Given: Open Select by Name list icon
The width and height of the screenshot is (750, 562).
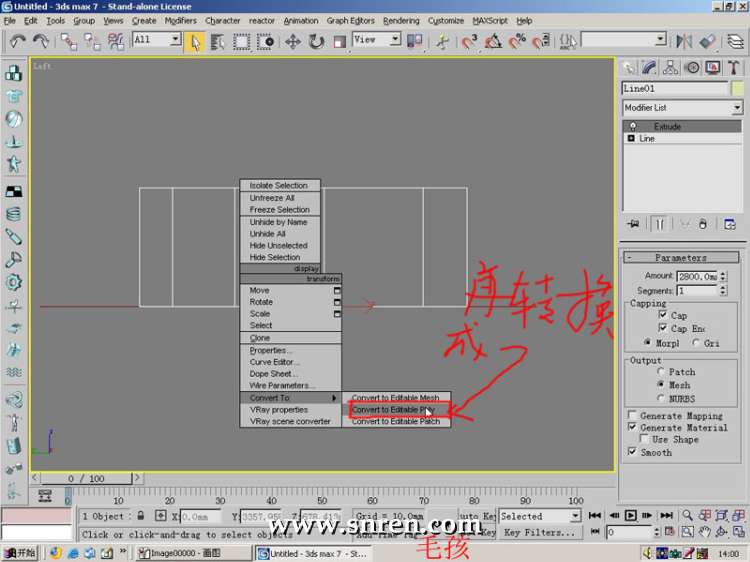Looking at the screenshot, I should point(218,42).
